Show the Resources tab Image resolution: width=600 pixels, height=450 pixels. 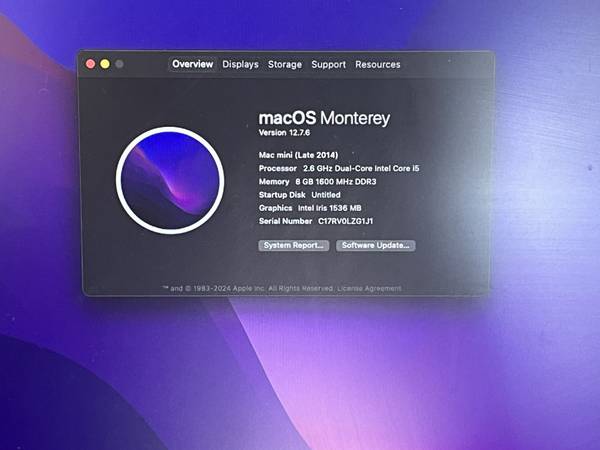pos(377,64)
